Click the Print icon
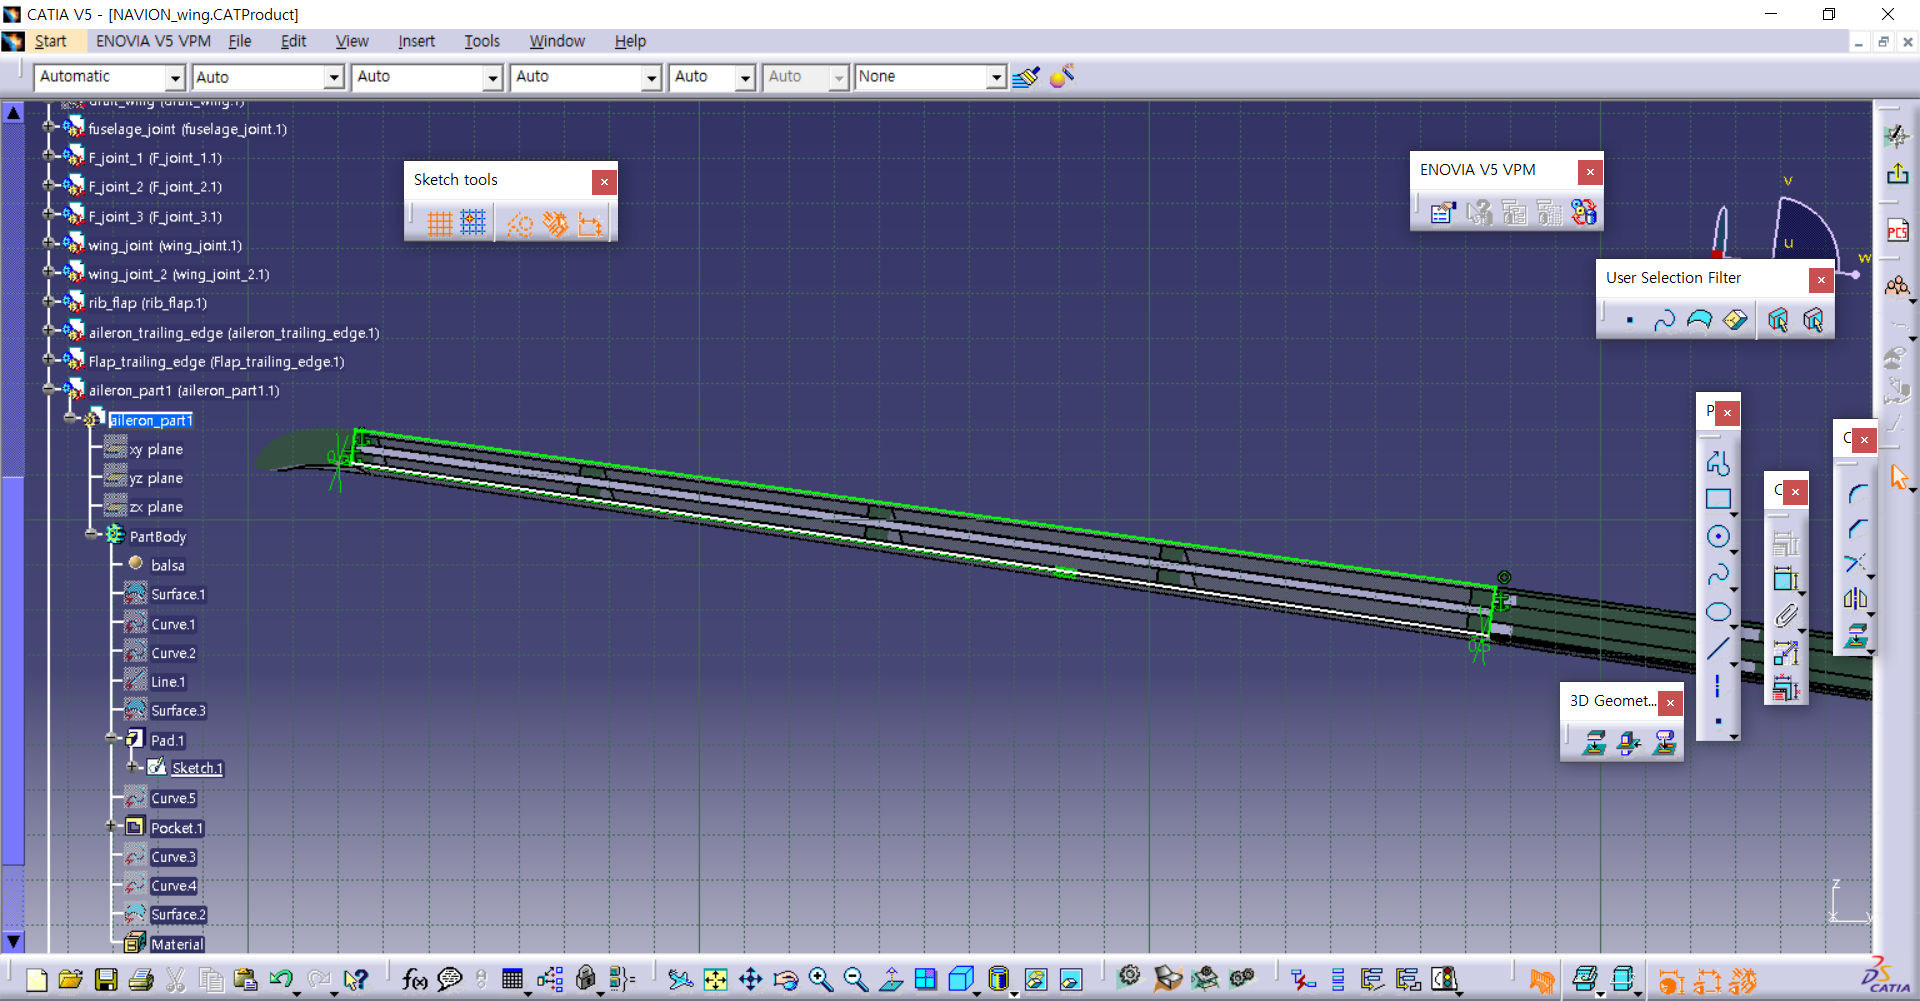1920x1002 pixels. pyautogui.click(x=141, y=980)
